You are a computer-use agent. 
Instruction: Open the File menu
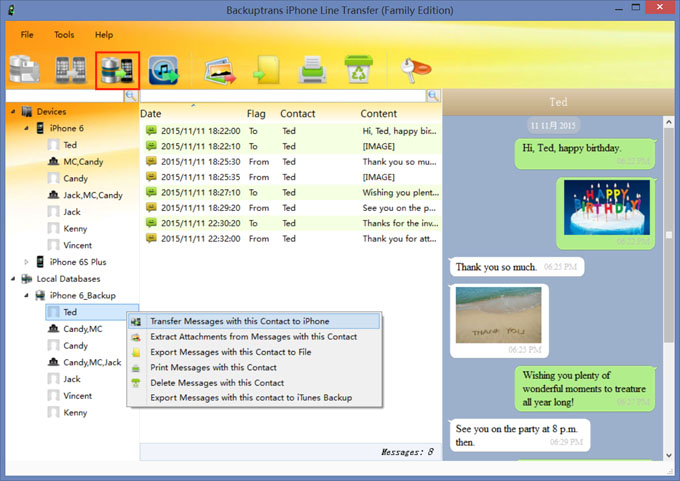[27, 35]
